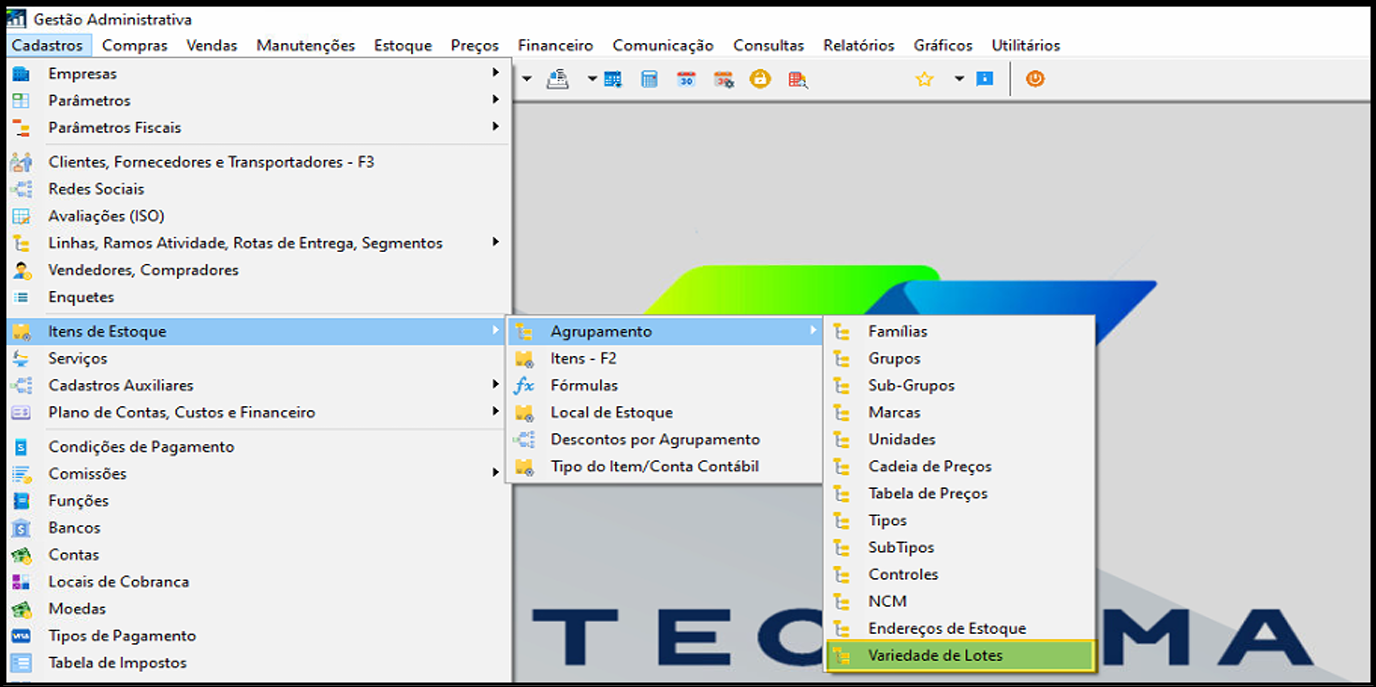Expand the Plano de Contas submenu arrow
The height and width of the screenshot is (687, 1376).
(x=496, y=412)
